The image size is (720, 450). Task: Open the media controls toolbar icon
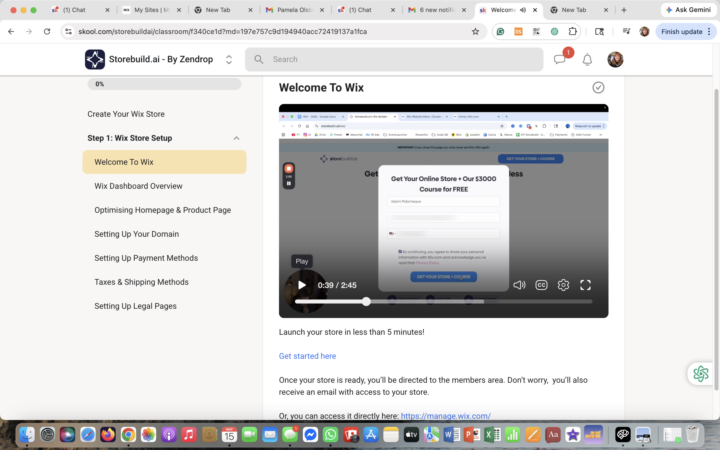[x=626, y=31]
